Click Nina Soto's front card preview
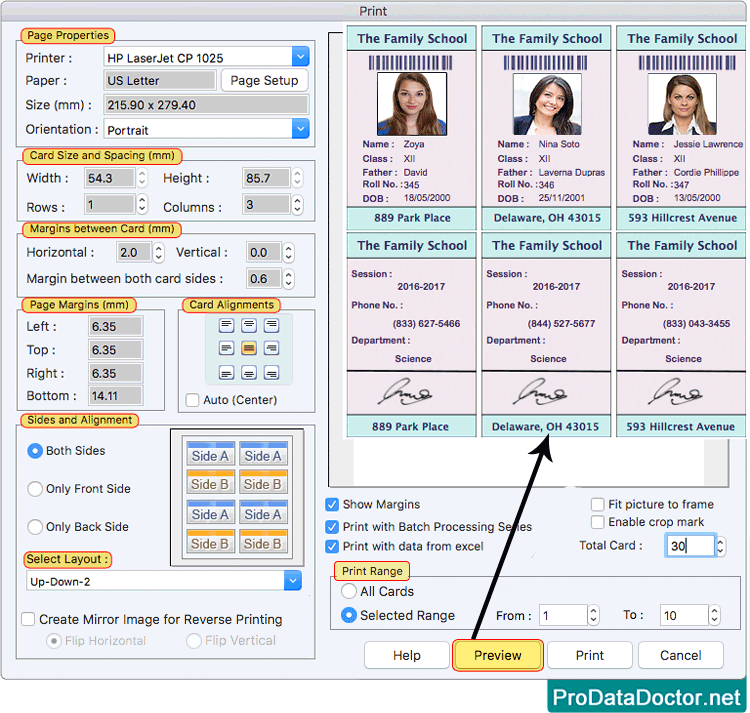Screen dimensions: 750x713 point(547,128)
